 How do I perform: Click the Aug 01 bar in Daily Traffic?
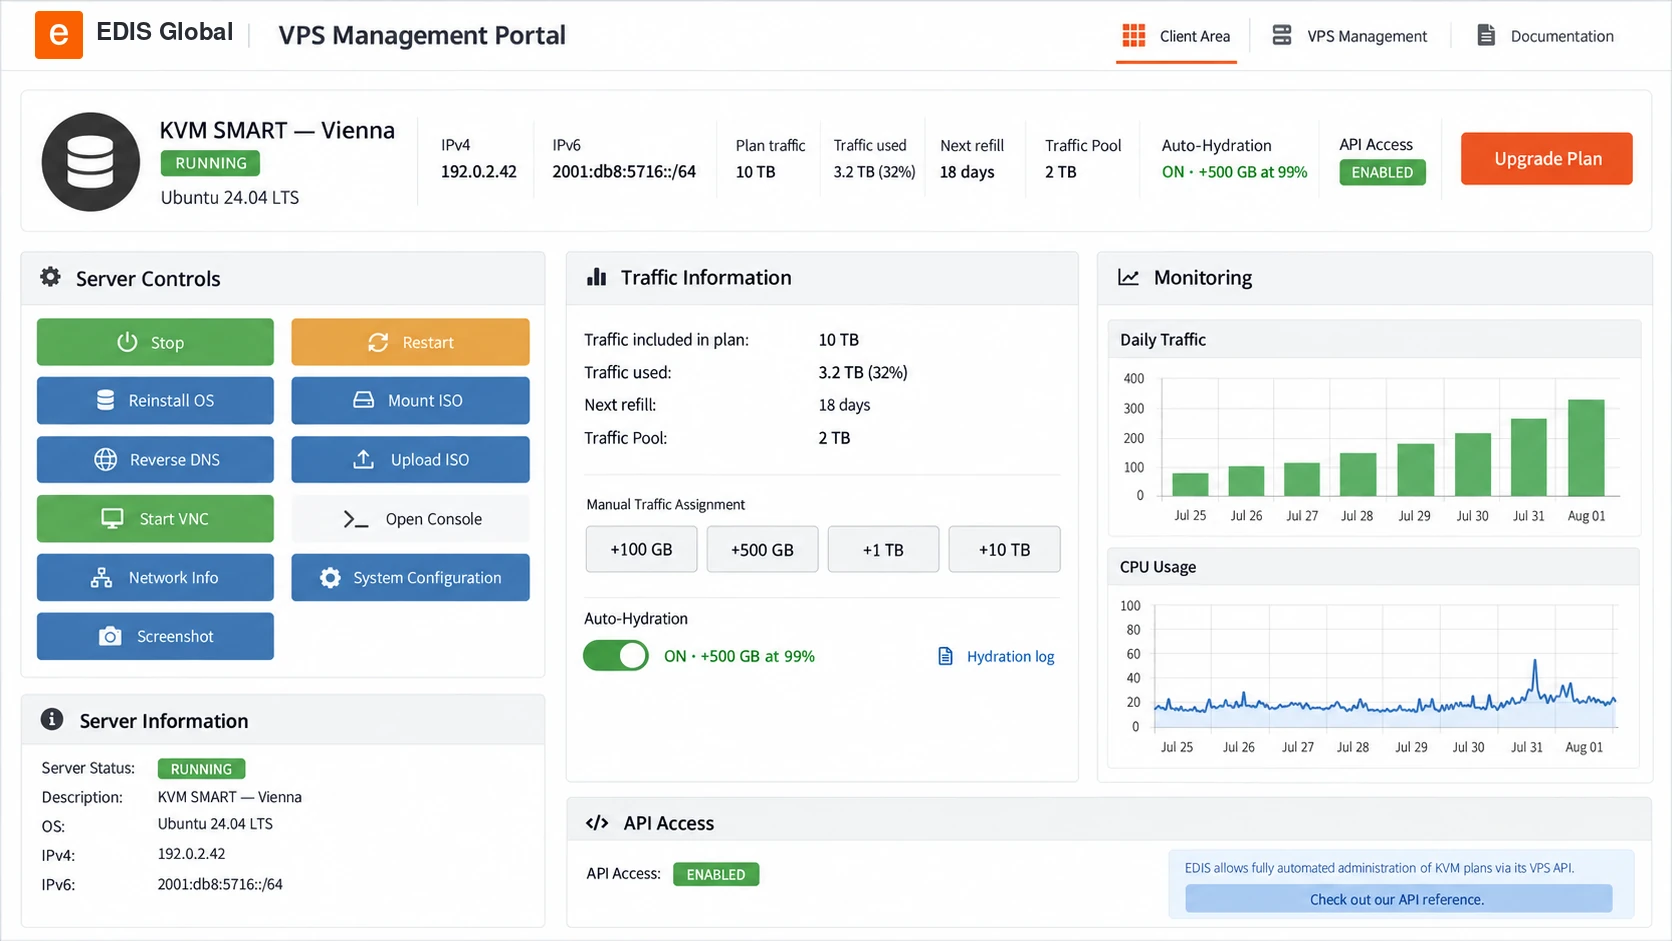1586,448
